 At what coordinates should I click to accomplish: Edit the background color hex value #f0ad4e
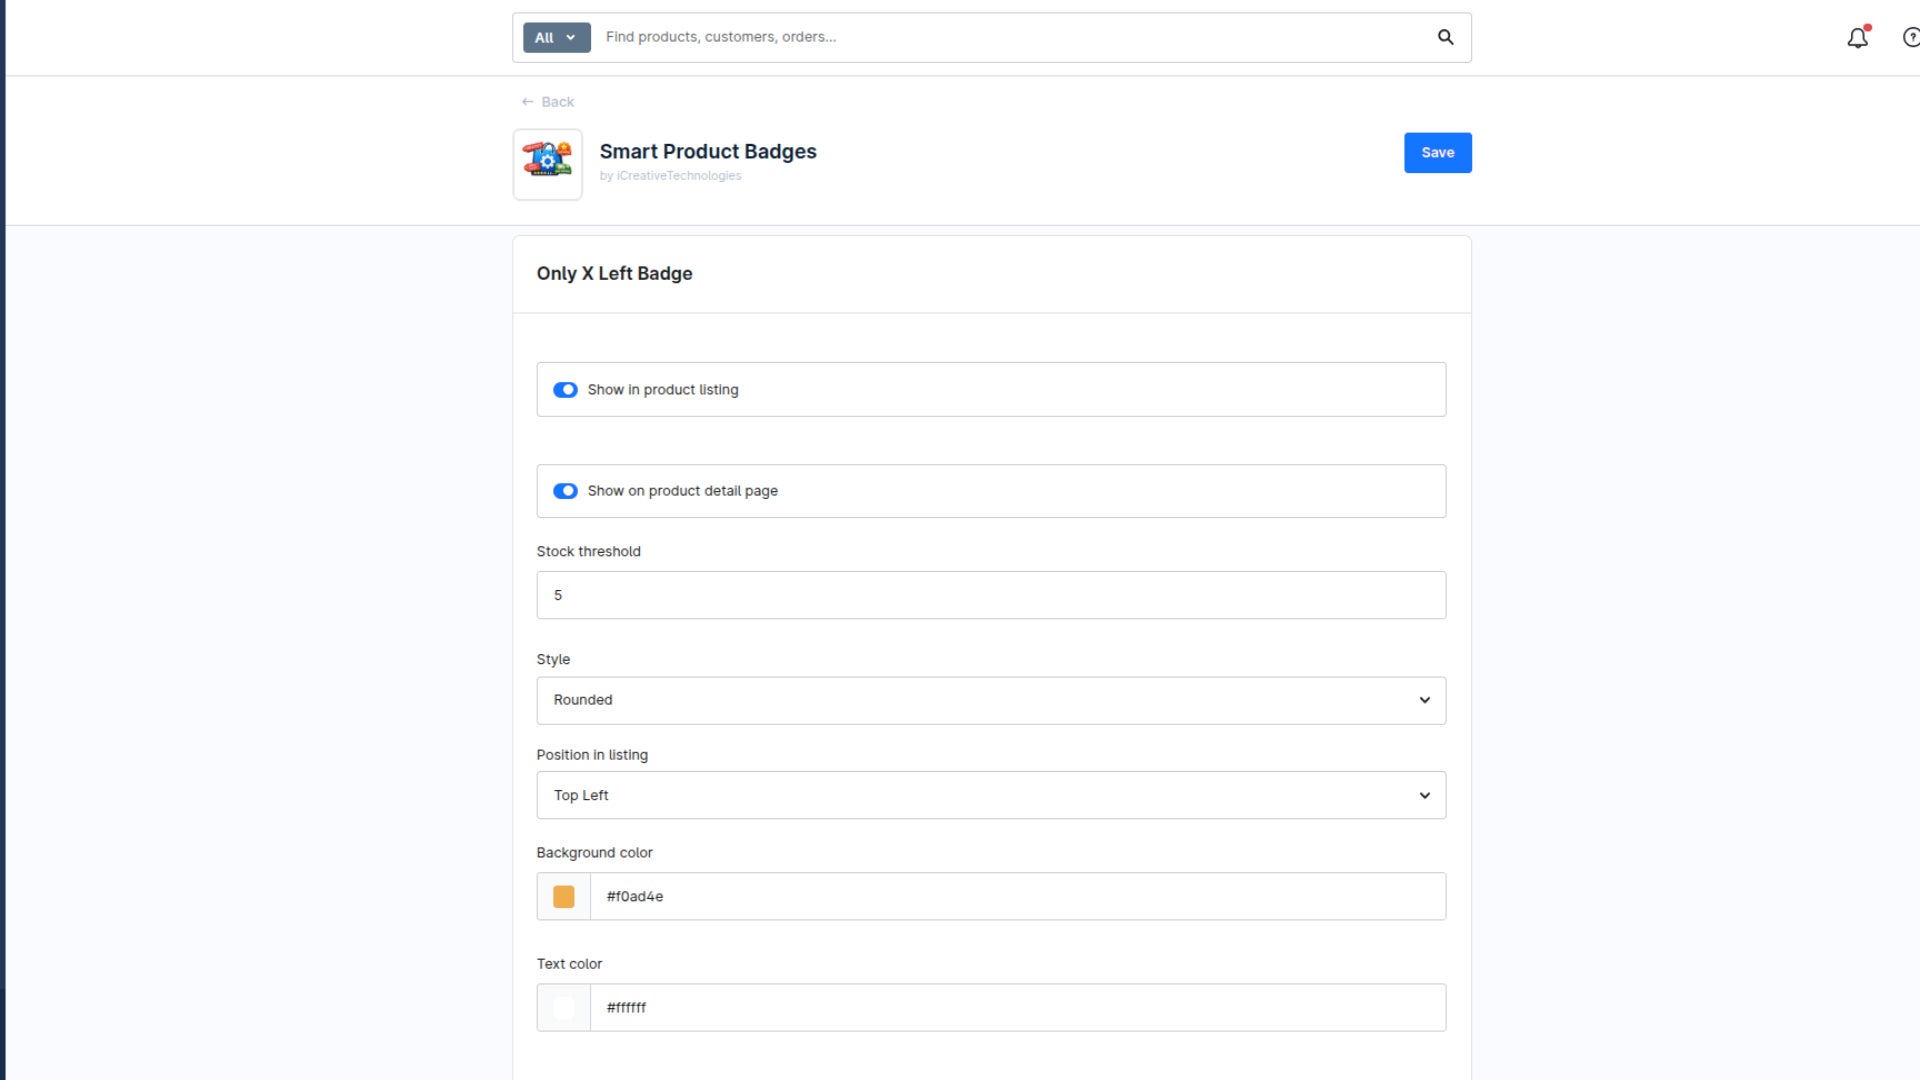[x=1017, y=897]
